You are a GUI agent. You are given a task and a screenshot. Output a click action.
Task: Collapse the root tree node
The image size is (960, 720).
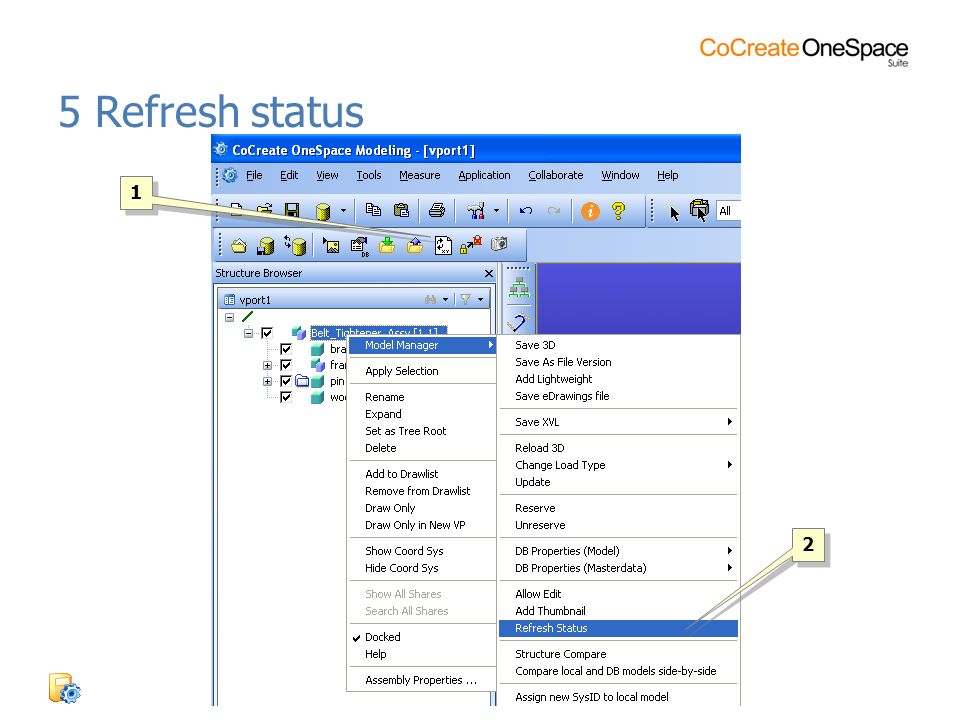pyautogui.click(x=230, y=317)
